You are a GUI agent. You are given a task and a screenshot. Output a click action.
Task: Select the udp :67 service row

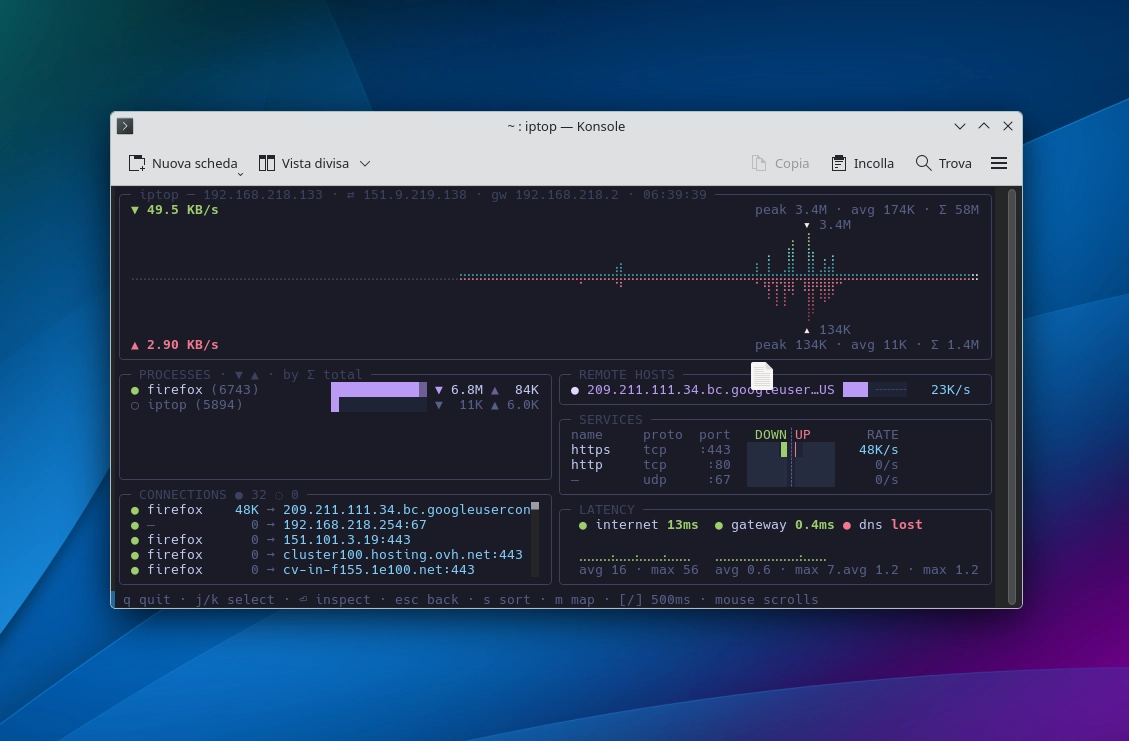tap(734, 480)
